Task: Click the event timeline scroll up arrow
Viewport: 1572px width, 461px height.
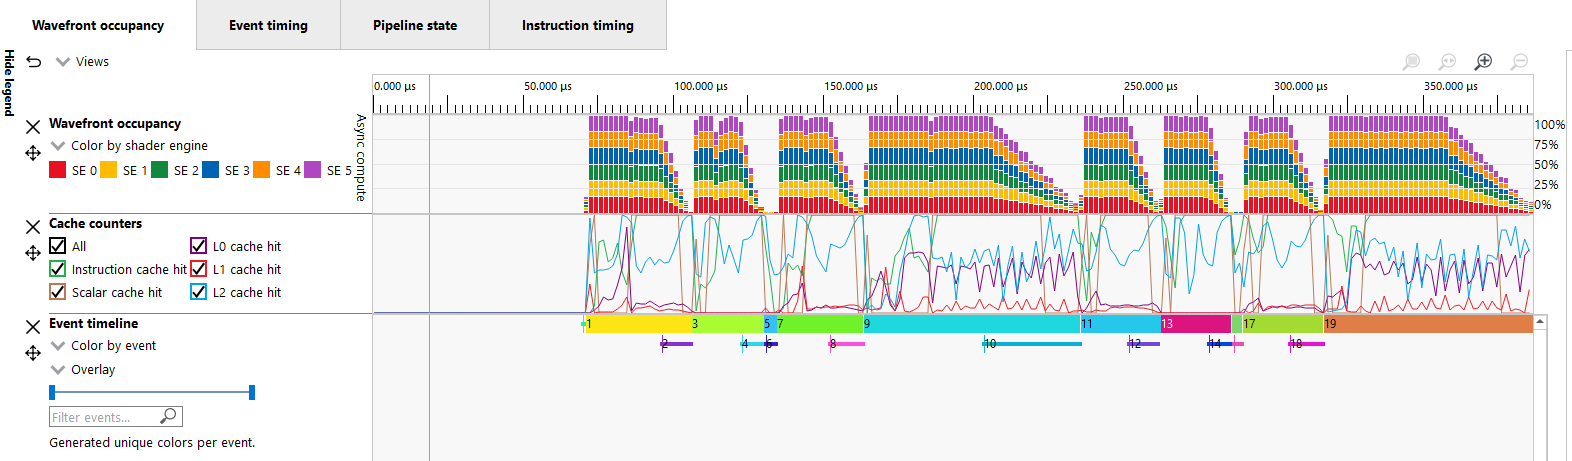Action: pos(1540,322)
